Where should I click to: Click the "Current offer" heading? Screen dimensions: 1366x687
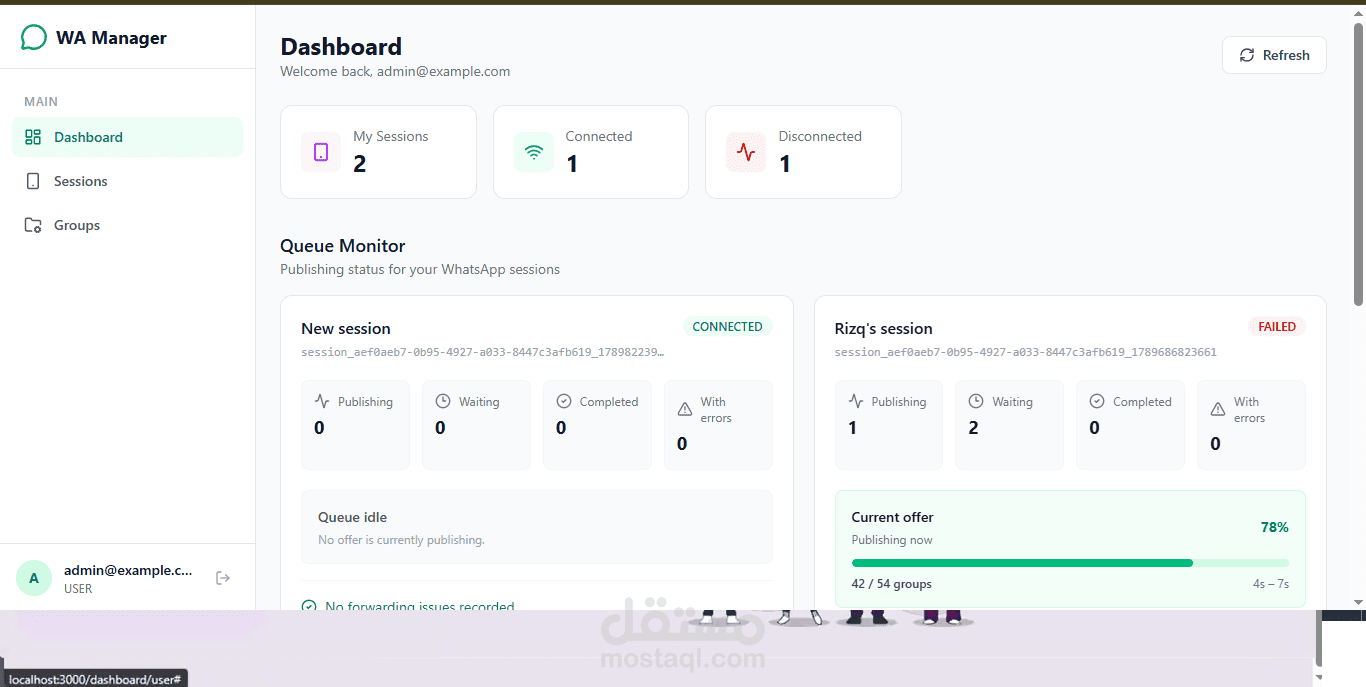tap(892, 517)
